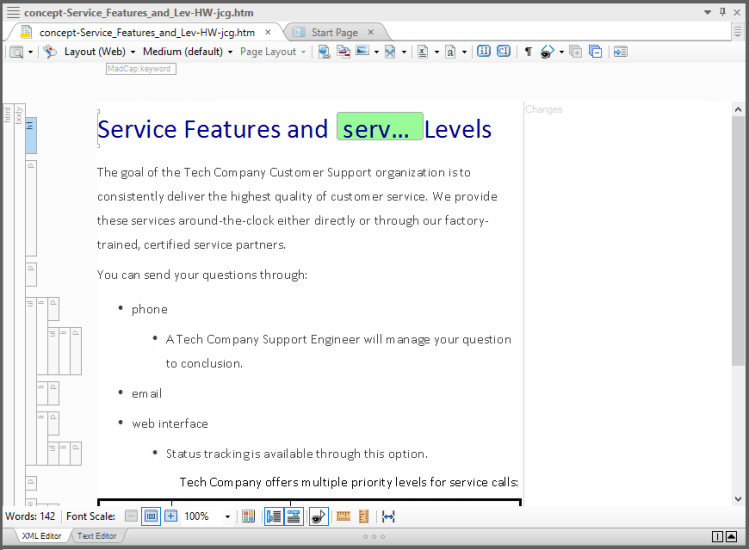Click the conditional text 'CI' indicator icon
Viewport: 749px width, 550px height.
pyautogui.click(x=503, y=51)
